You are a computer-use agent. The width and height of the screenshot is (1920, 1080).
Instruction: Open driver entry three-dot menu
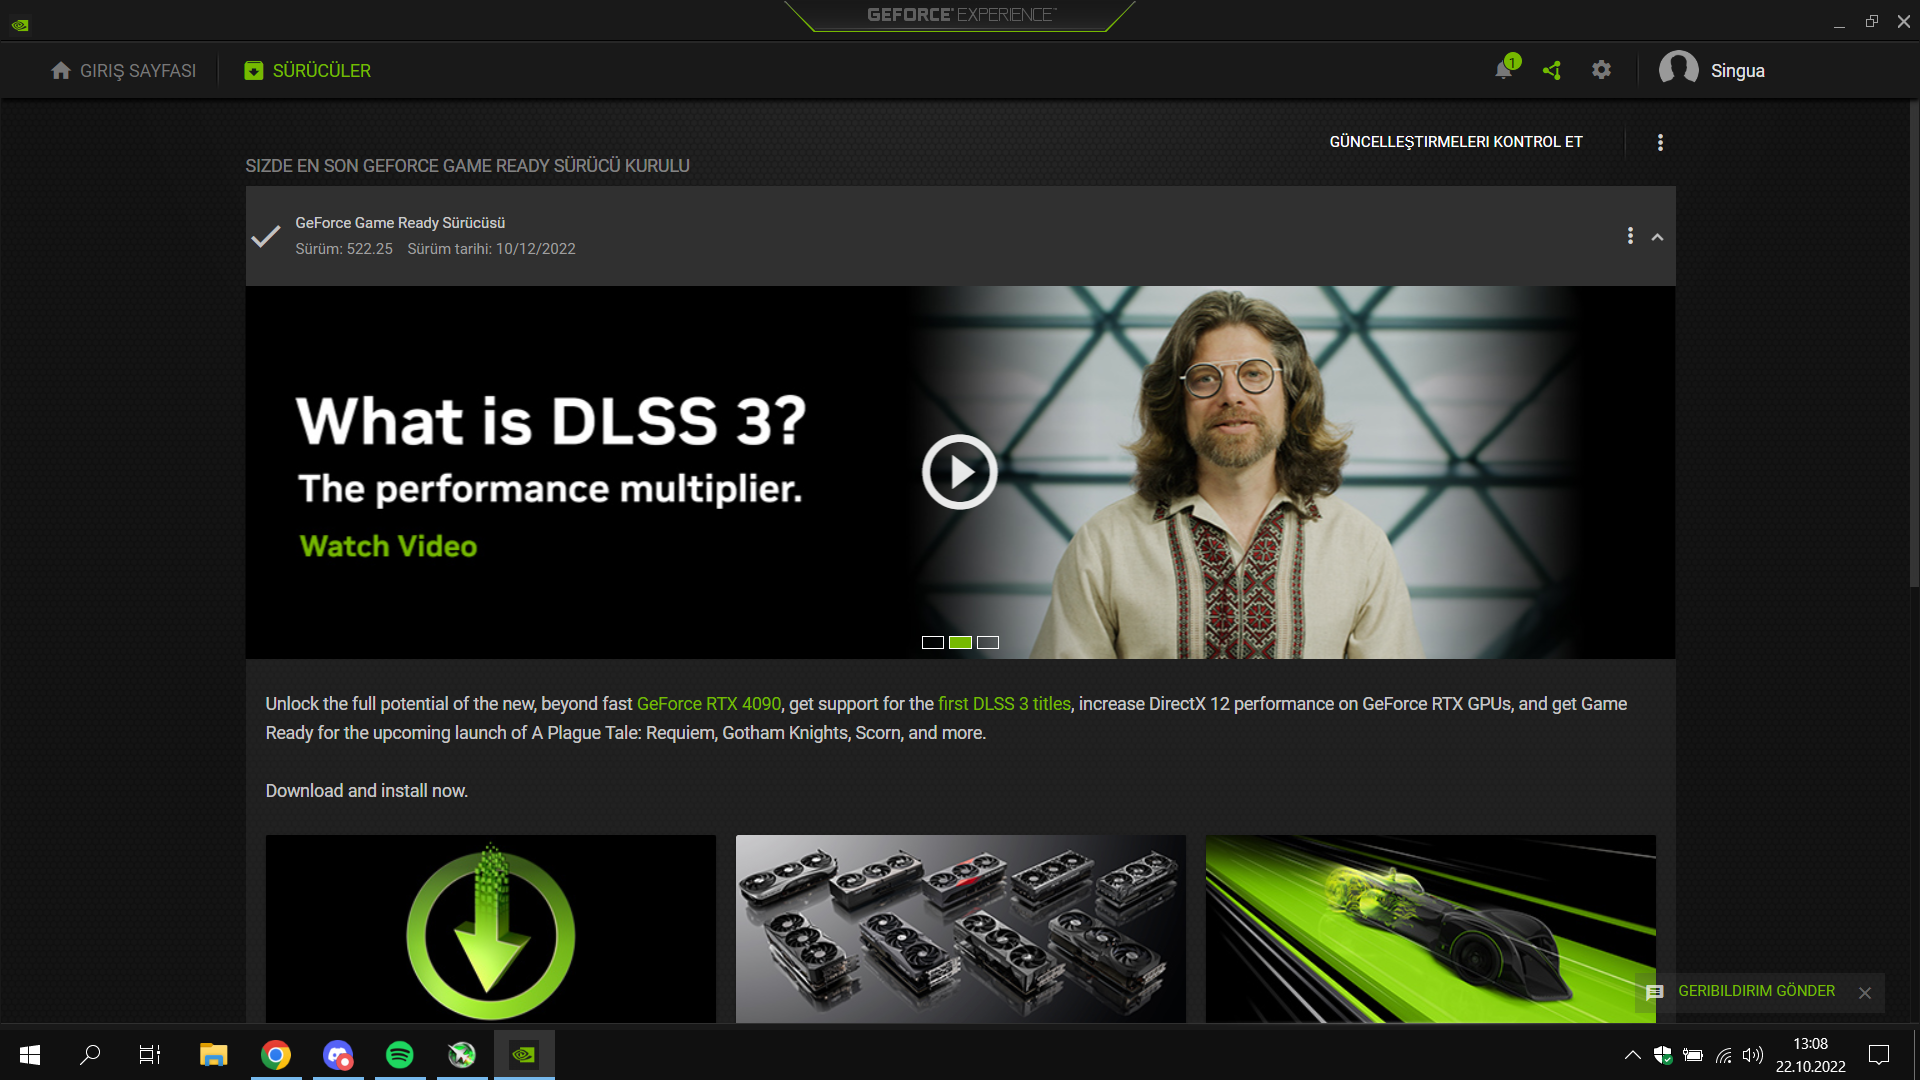tap(1630, 236)
